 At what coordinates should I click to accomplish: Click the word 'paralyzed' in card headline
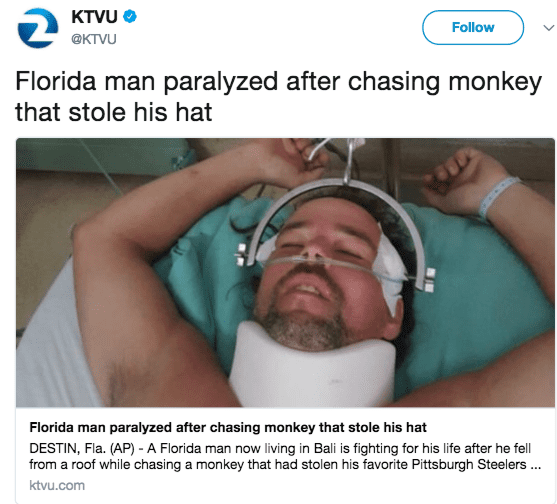tap(140, 428)
